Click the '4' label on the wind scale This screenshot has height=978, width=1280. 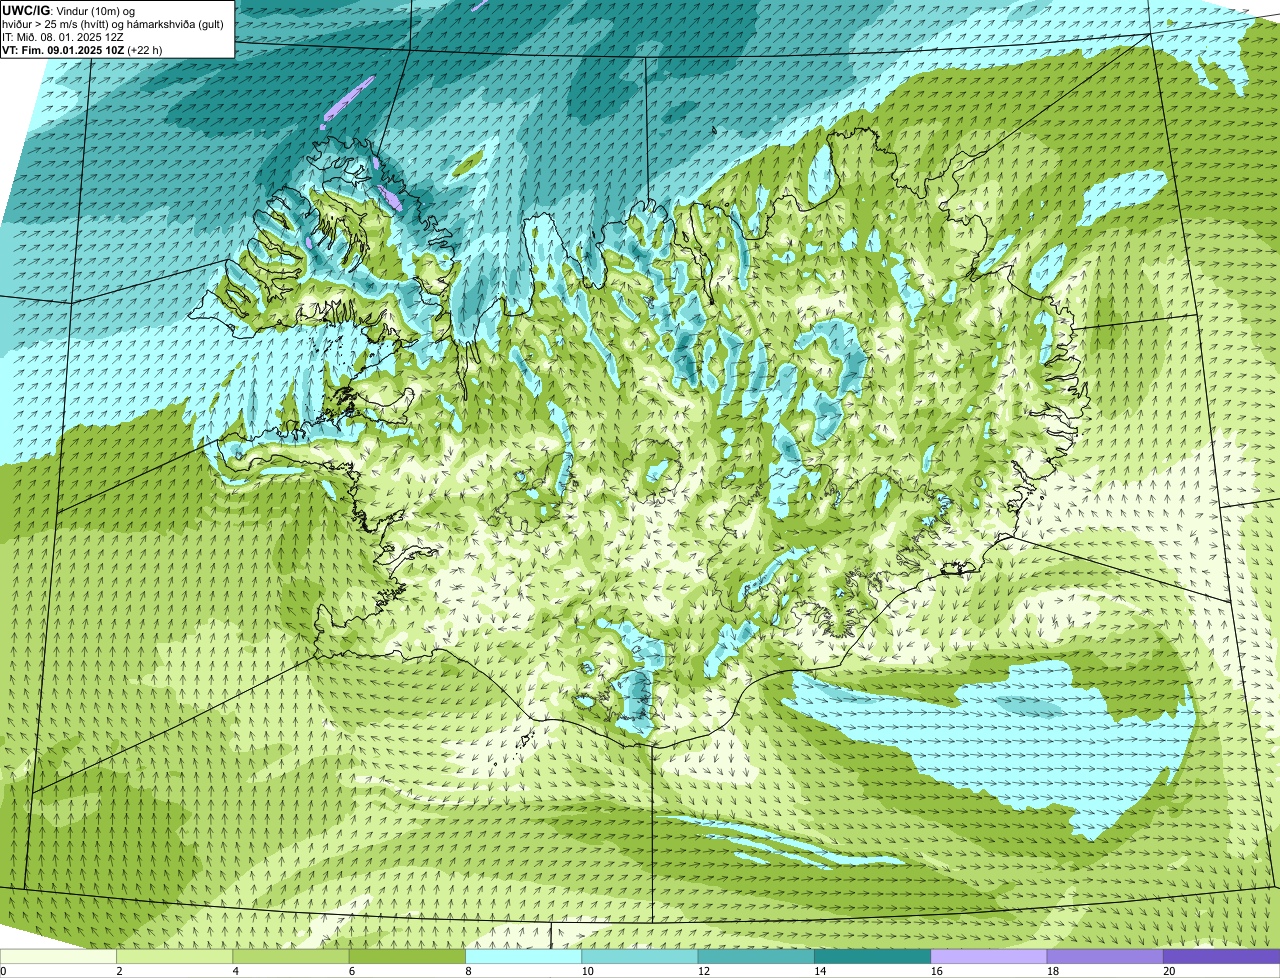coord(235,971)
